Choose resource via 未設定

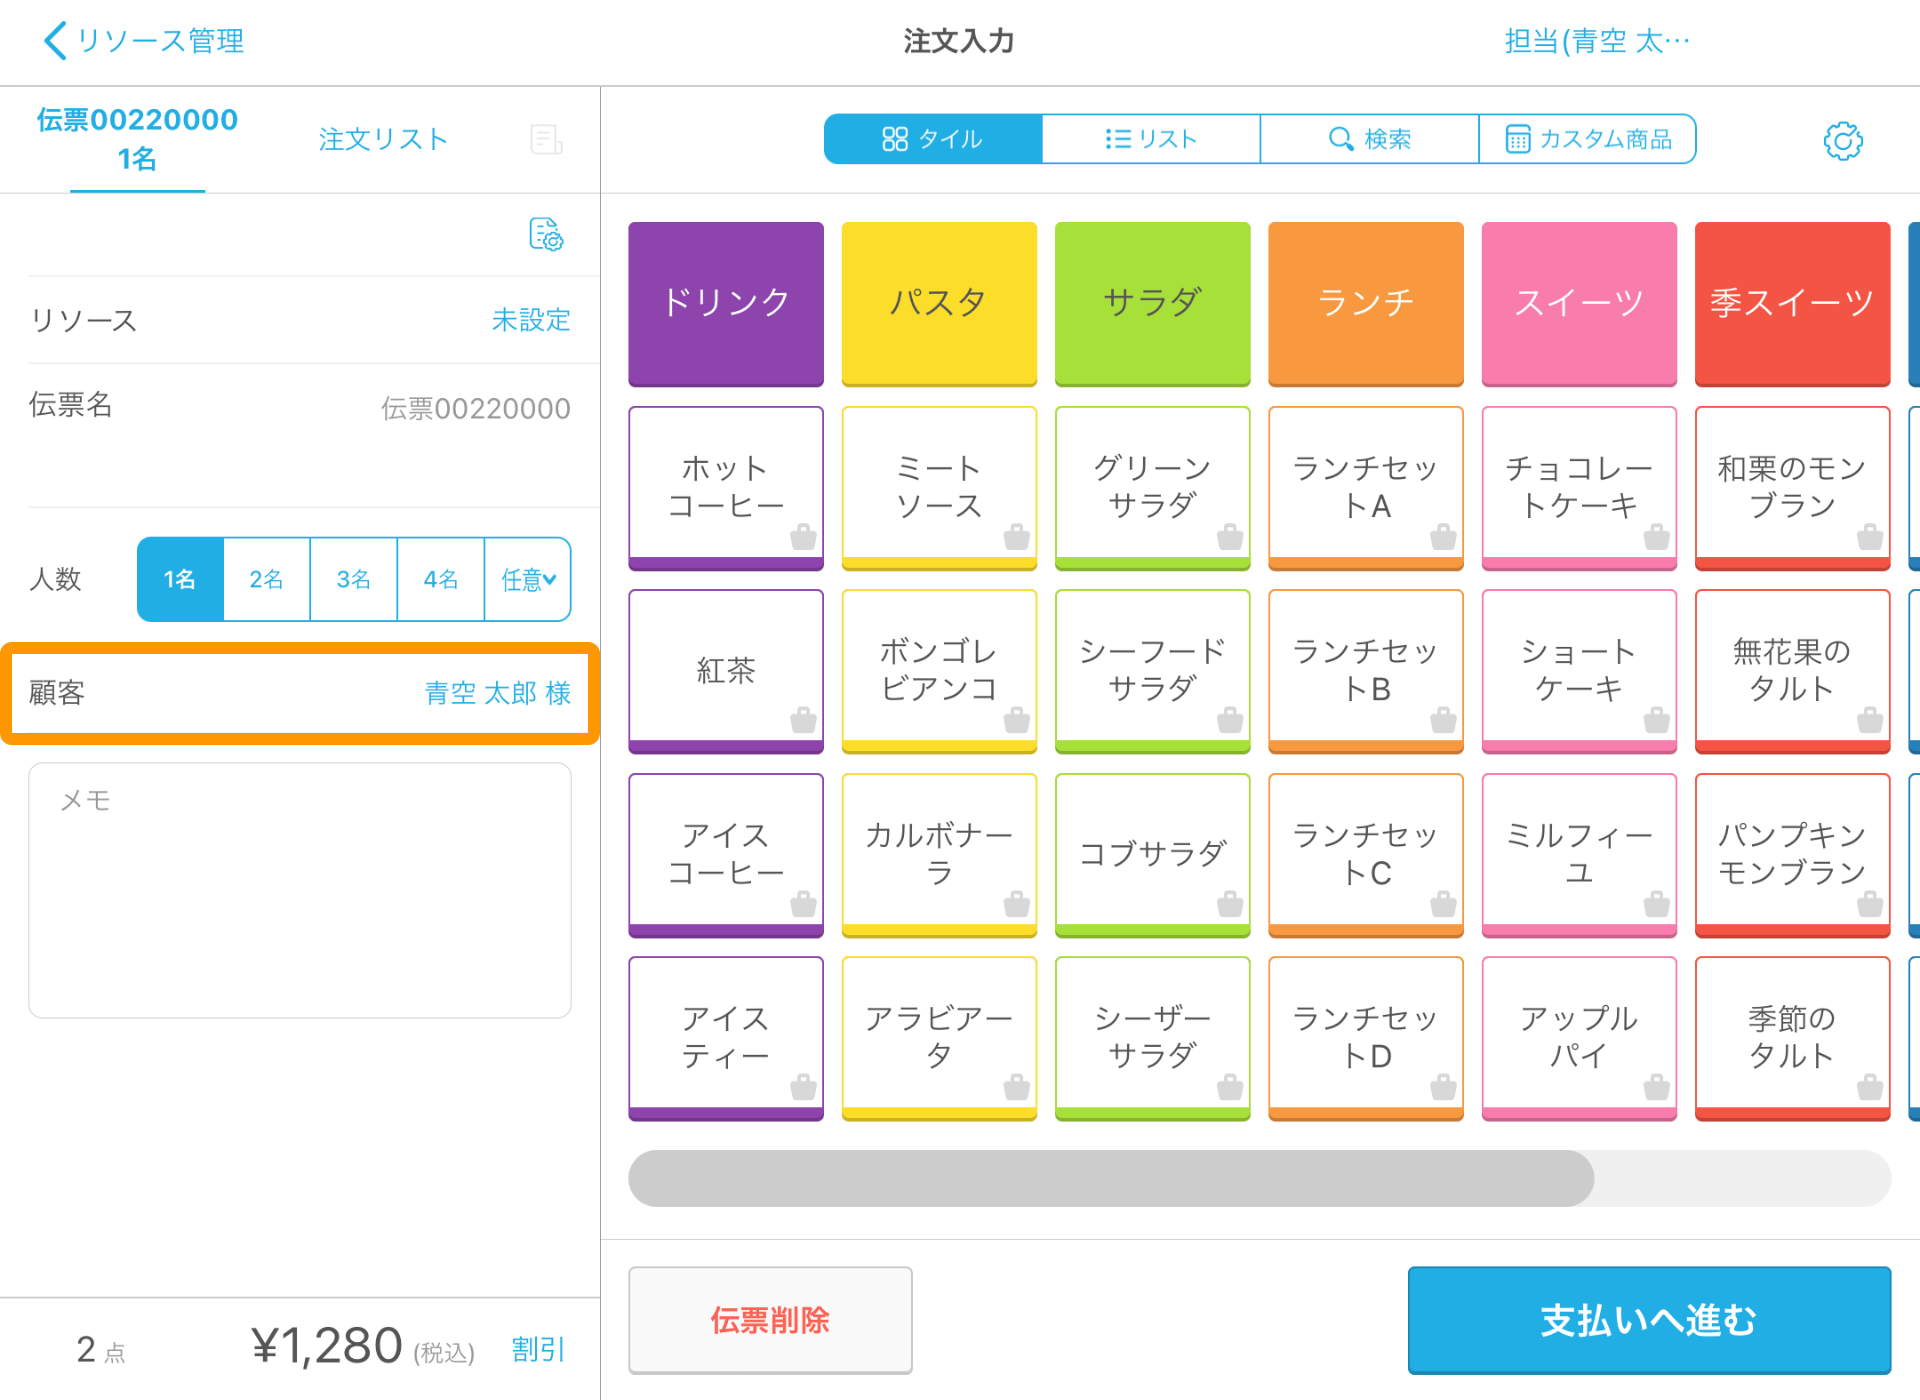[531, 320]
